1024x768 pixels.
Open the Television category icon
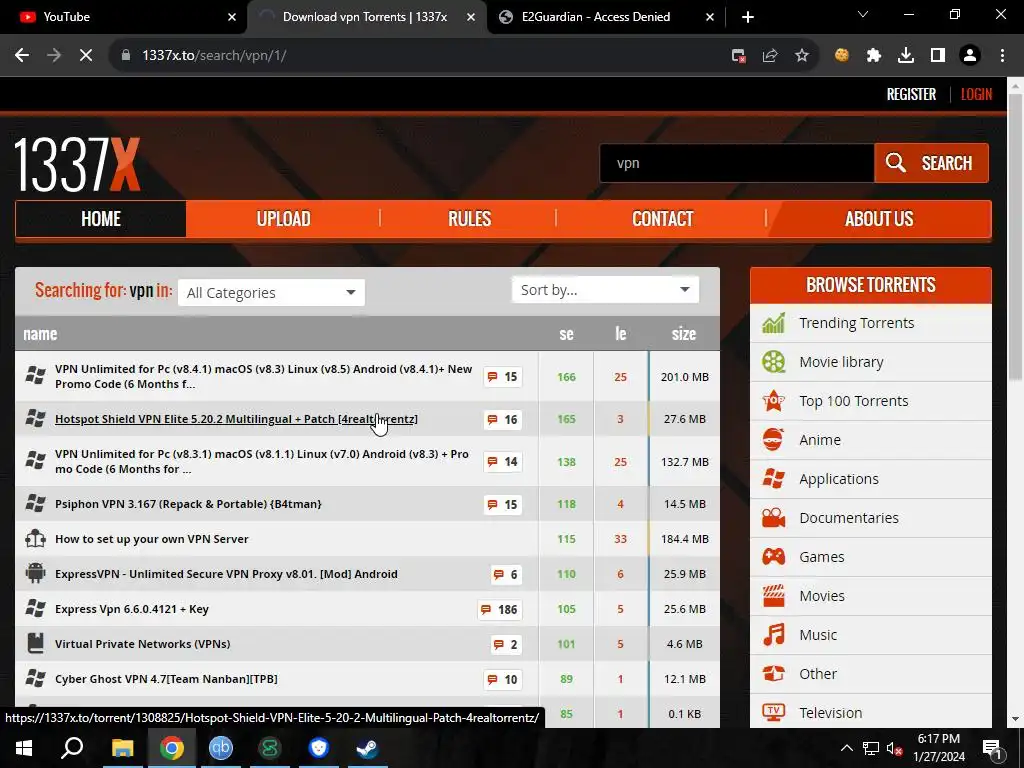(774, 712)
